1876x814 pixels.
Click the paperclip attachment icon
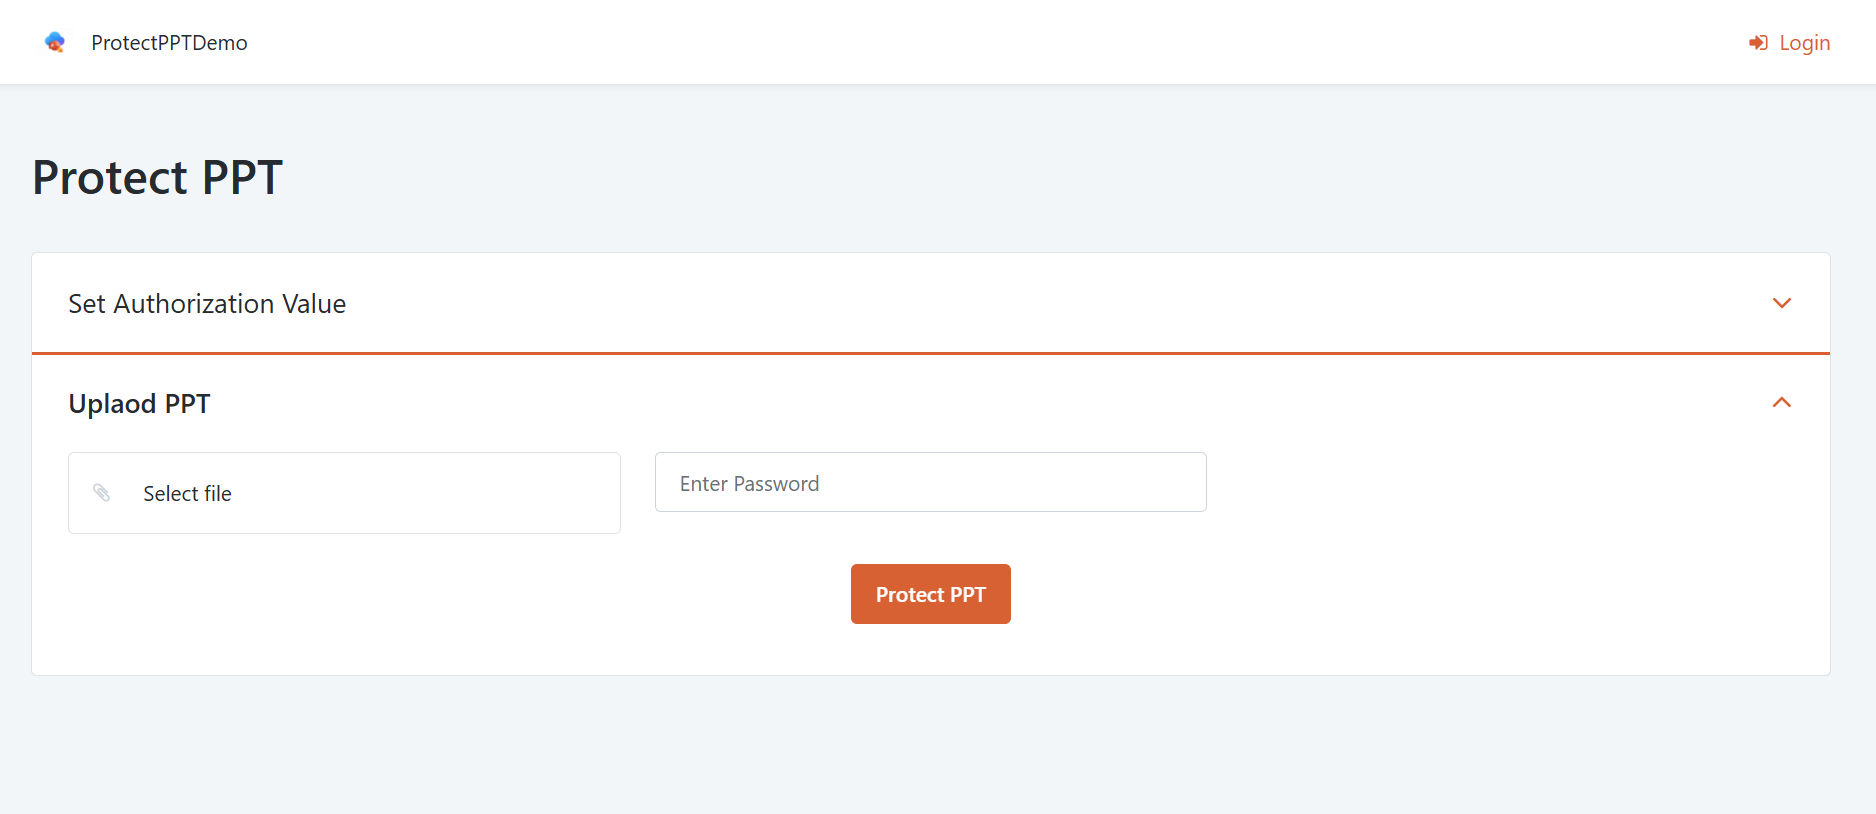click(102, 492)
